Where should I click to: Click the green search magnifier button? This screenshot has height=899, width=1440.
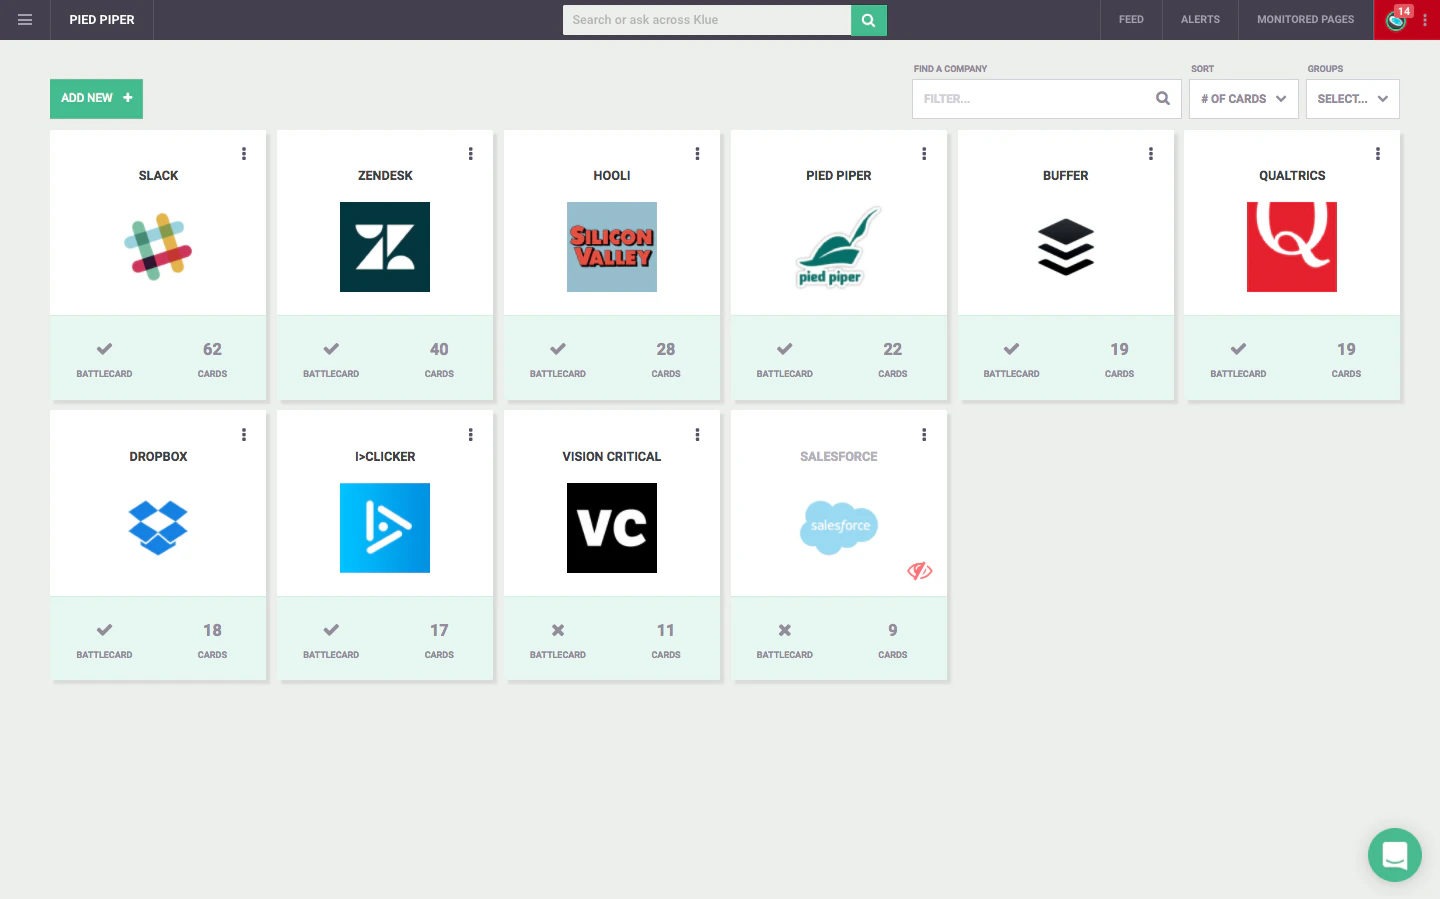868,20
